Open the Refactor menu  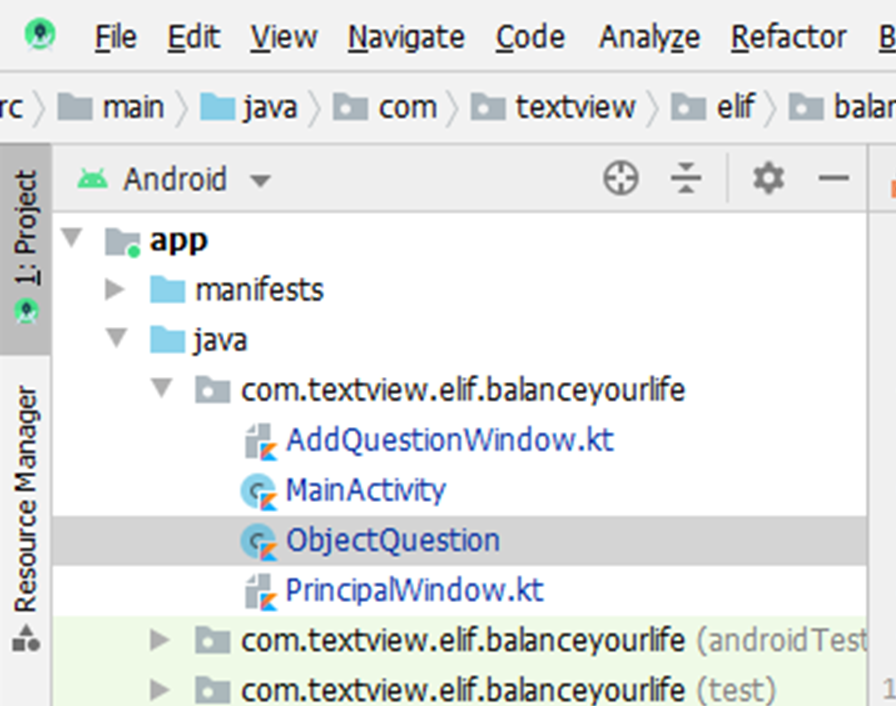tap(789, 38)
